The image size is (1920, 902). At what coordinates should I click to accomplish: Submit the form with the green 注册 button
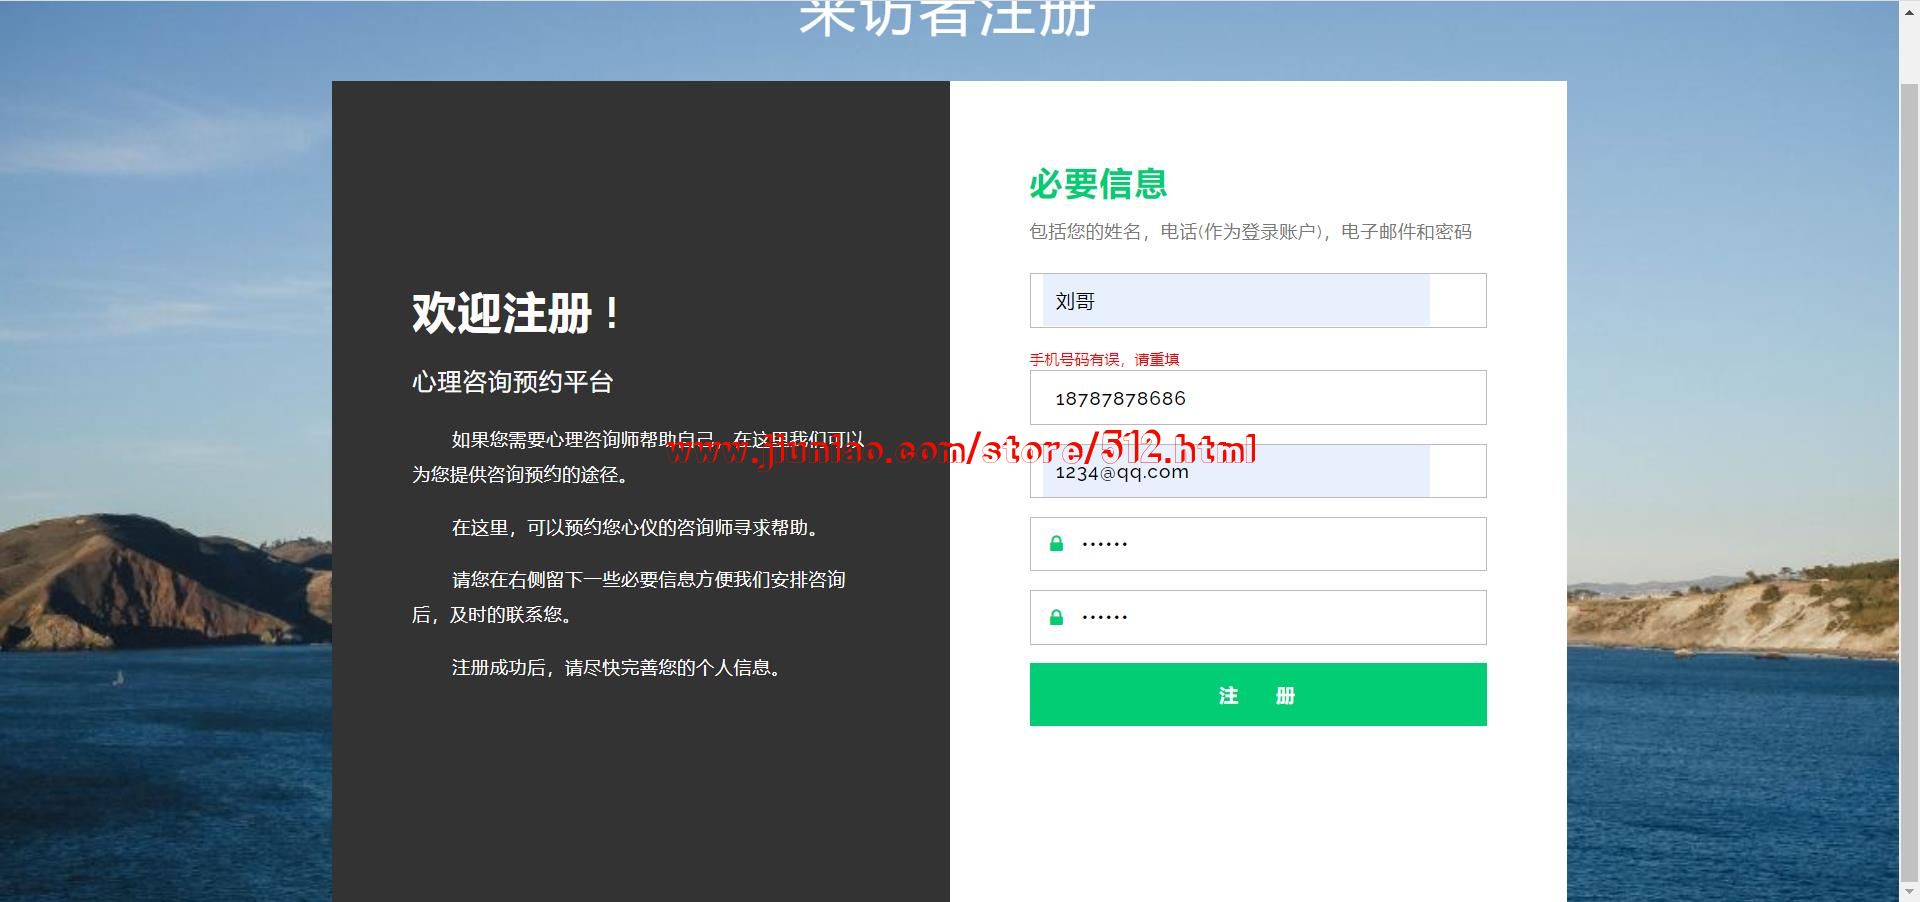click(x=1257, y=695)
